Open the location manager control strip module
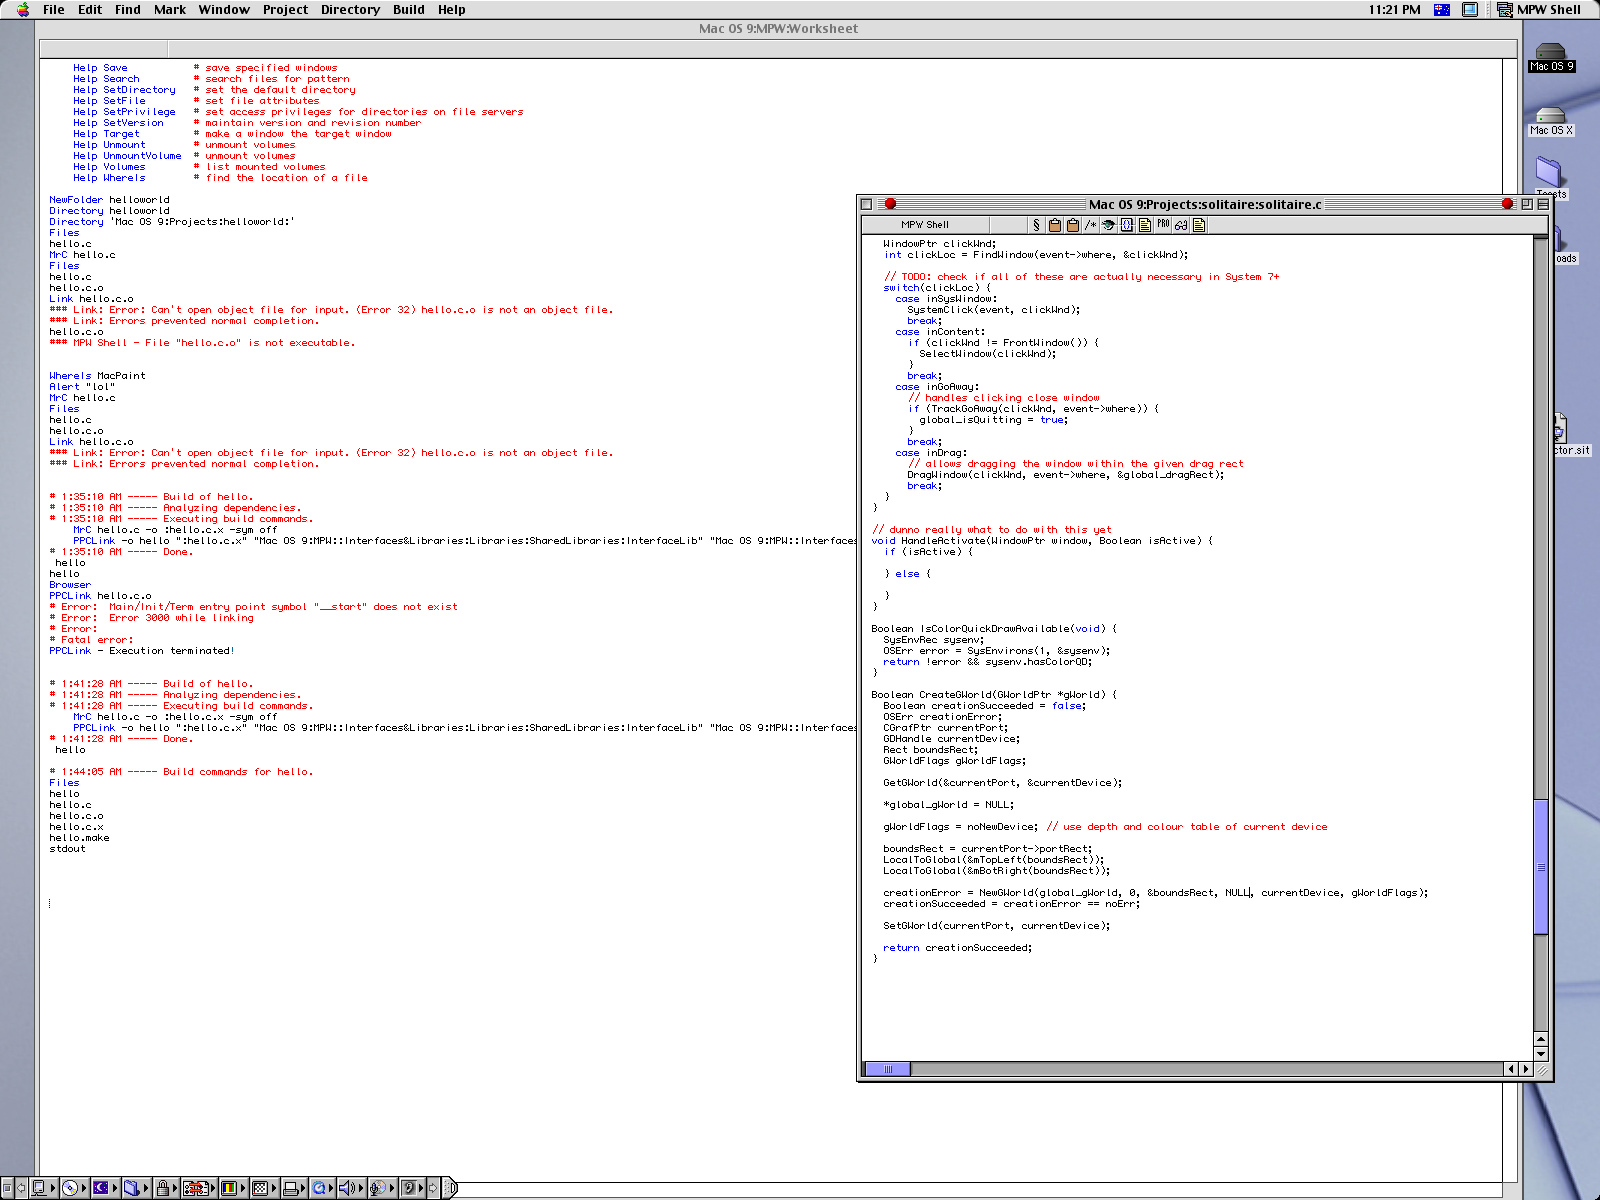Screen dimensions: 1600x1200 coord(199,1188)
